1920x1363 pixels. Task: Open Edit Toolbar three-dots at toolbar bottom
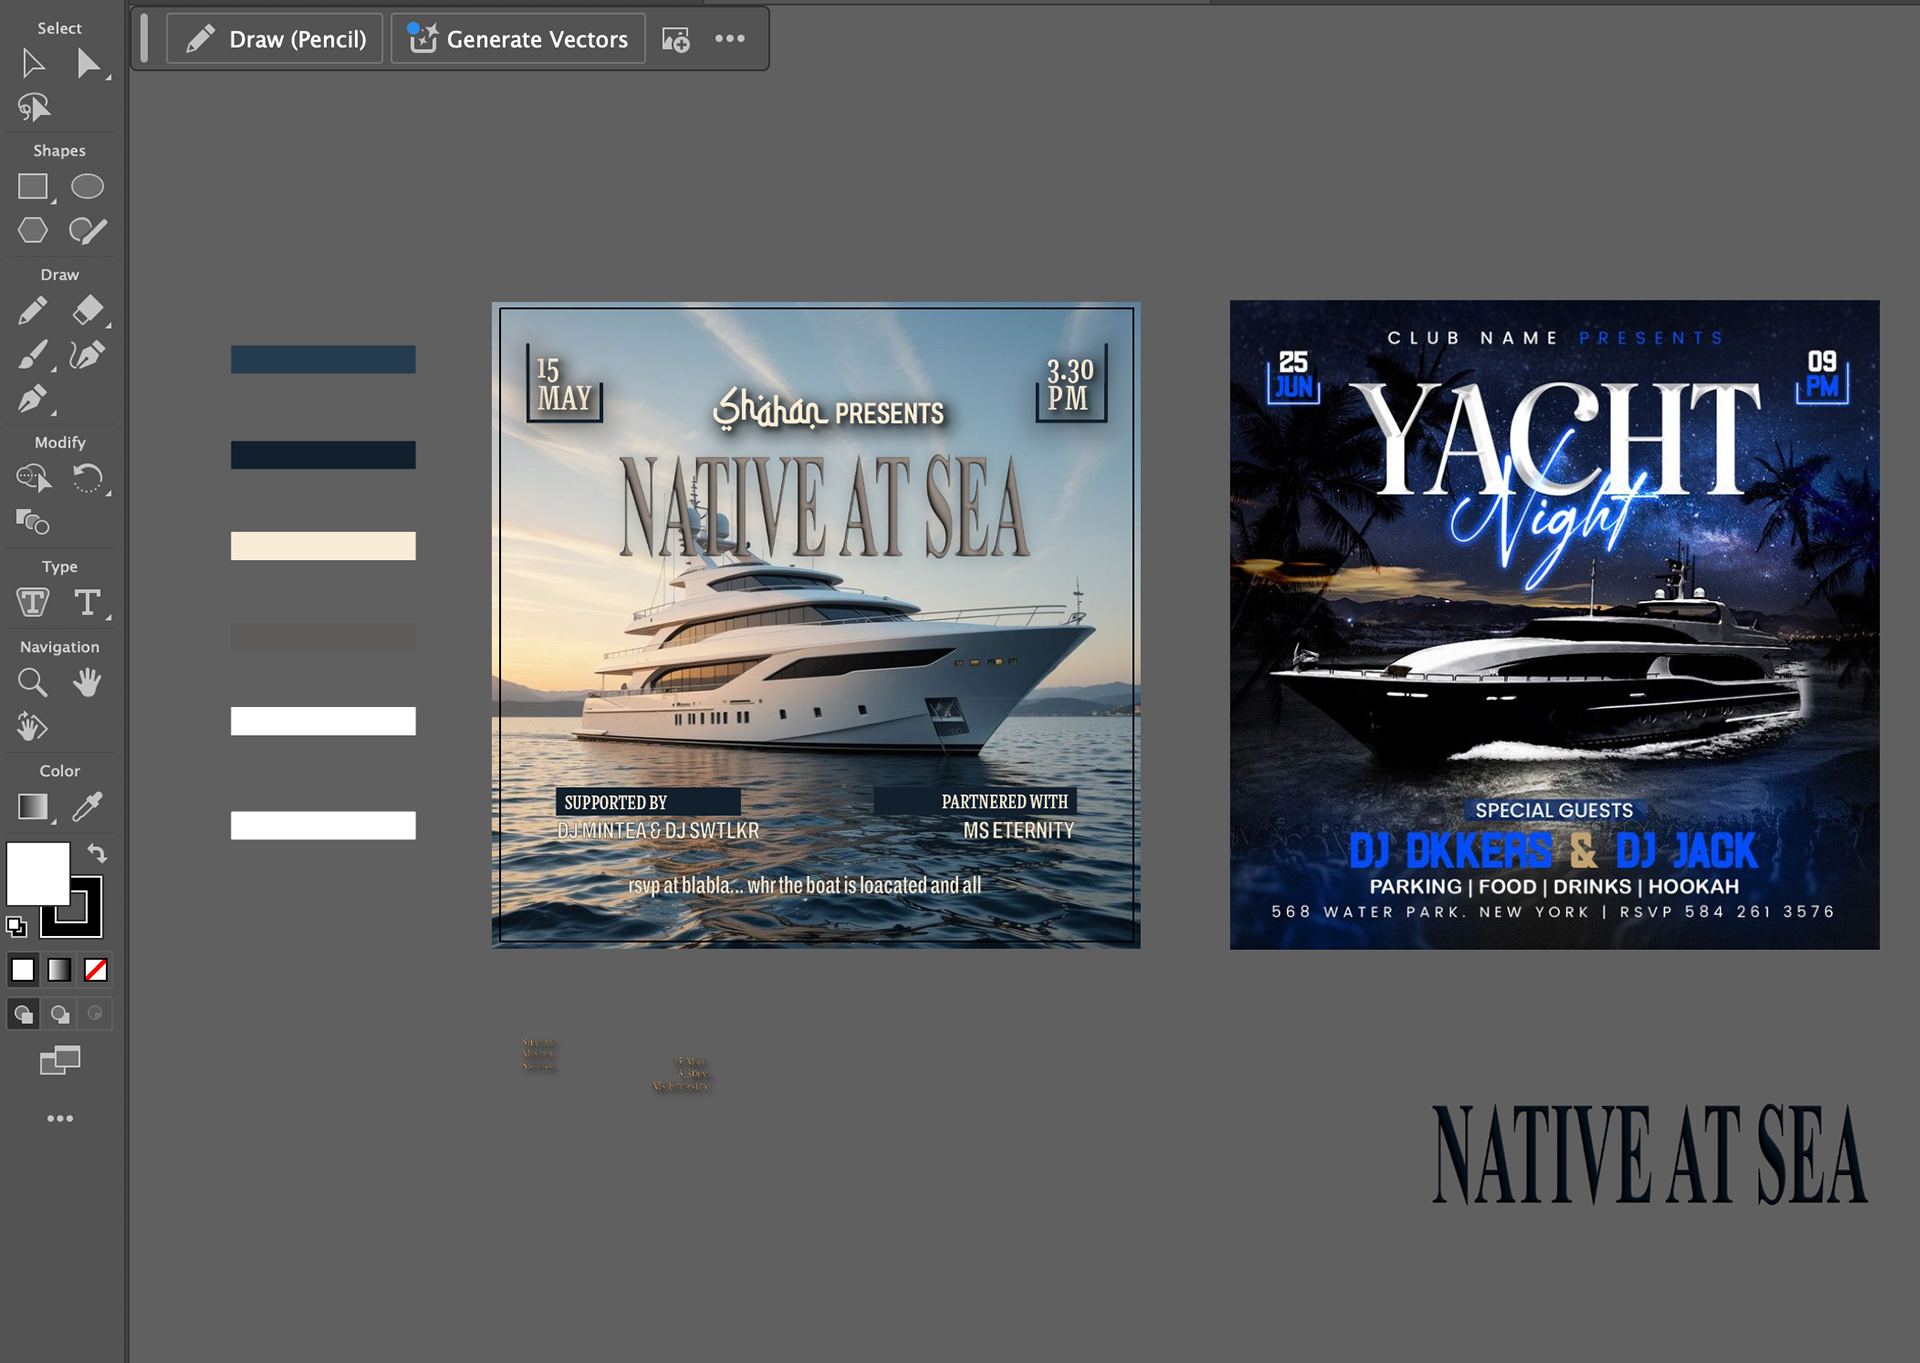(x=60, y=1119)
